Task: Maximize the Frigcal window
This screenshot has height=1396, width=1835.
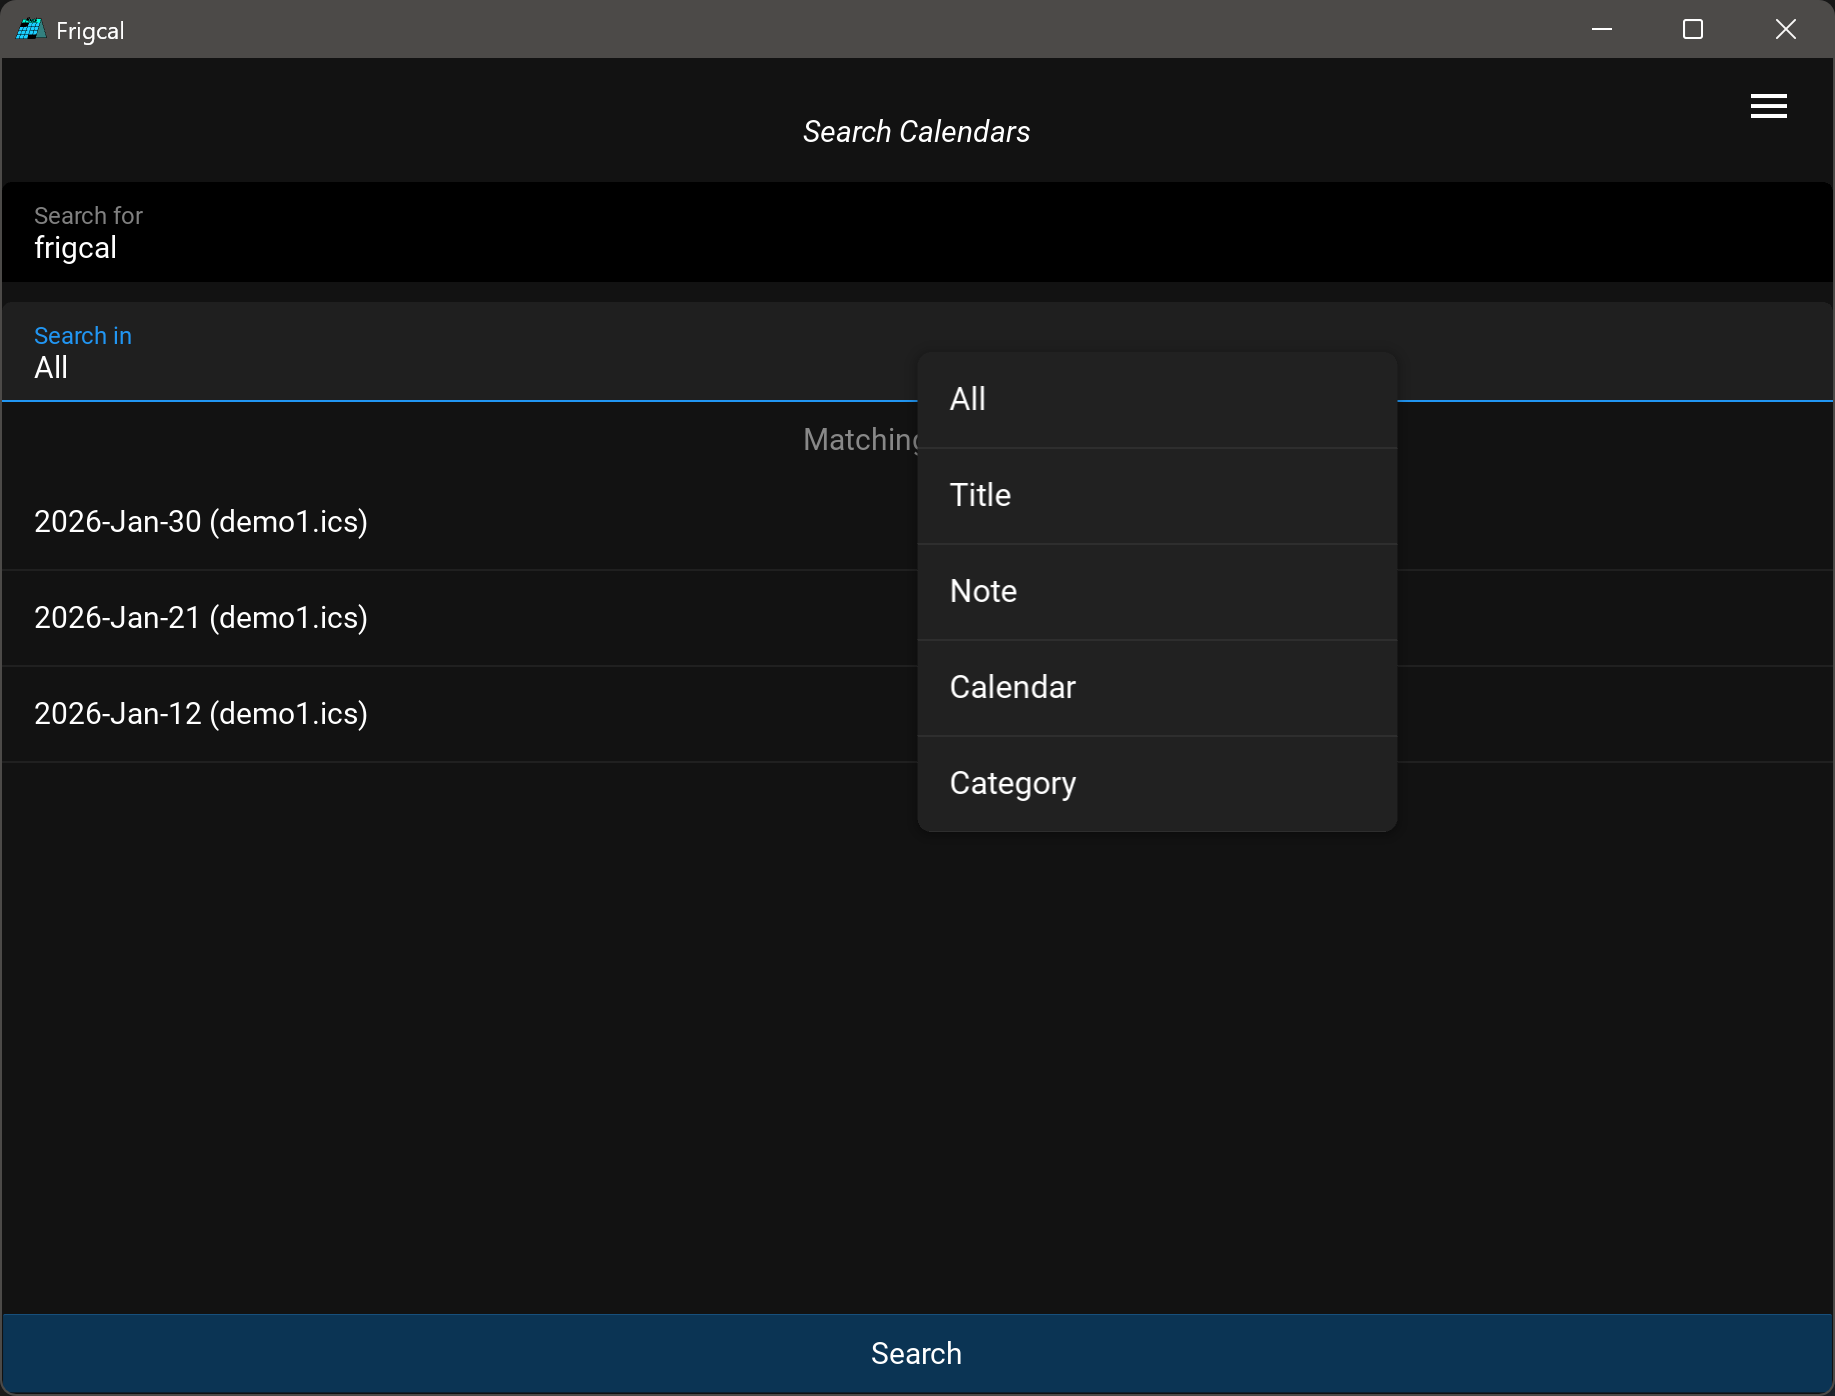Action: click(1692, 30)
